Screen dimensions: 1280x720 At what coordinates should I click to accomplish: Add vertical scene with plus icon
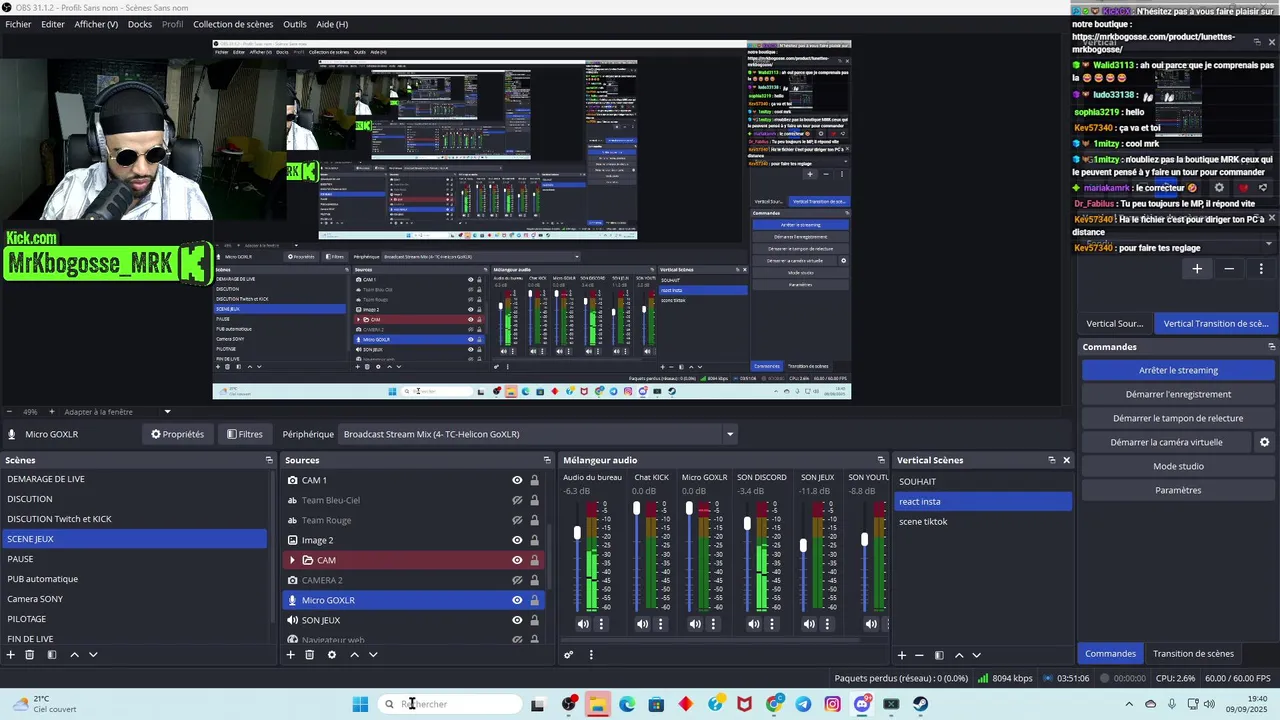[901, 655]
